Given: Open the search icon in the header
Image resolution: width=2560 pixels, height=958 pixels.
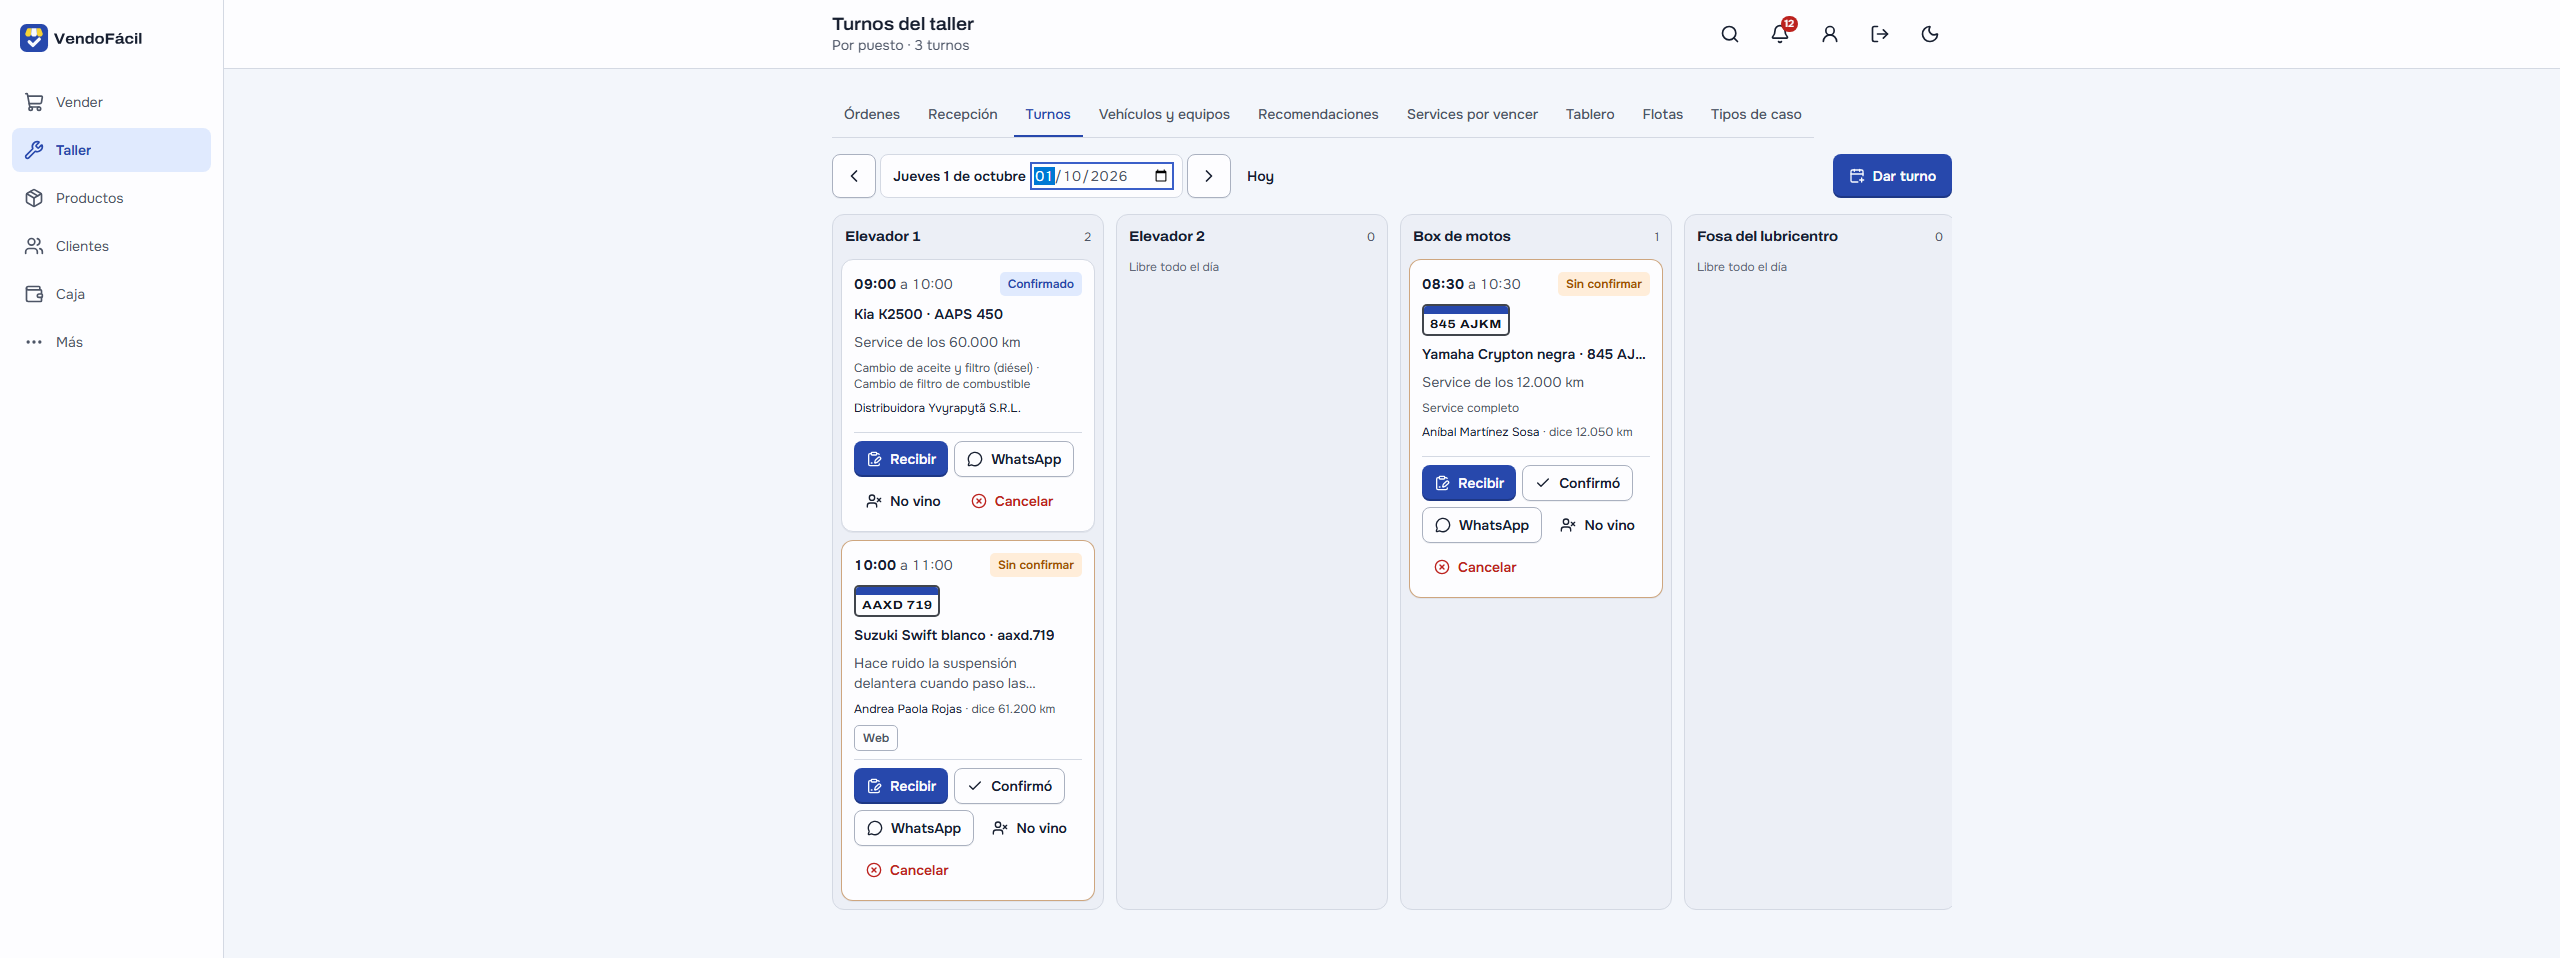Looking at the screenshot, I should tap(1730, 34).
